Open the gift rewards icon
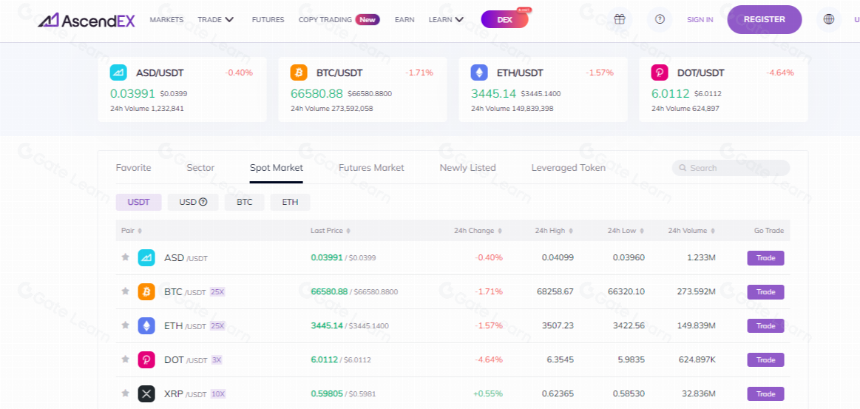Screen dimensions: 860x409 [619, 19]
